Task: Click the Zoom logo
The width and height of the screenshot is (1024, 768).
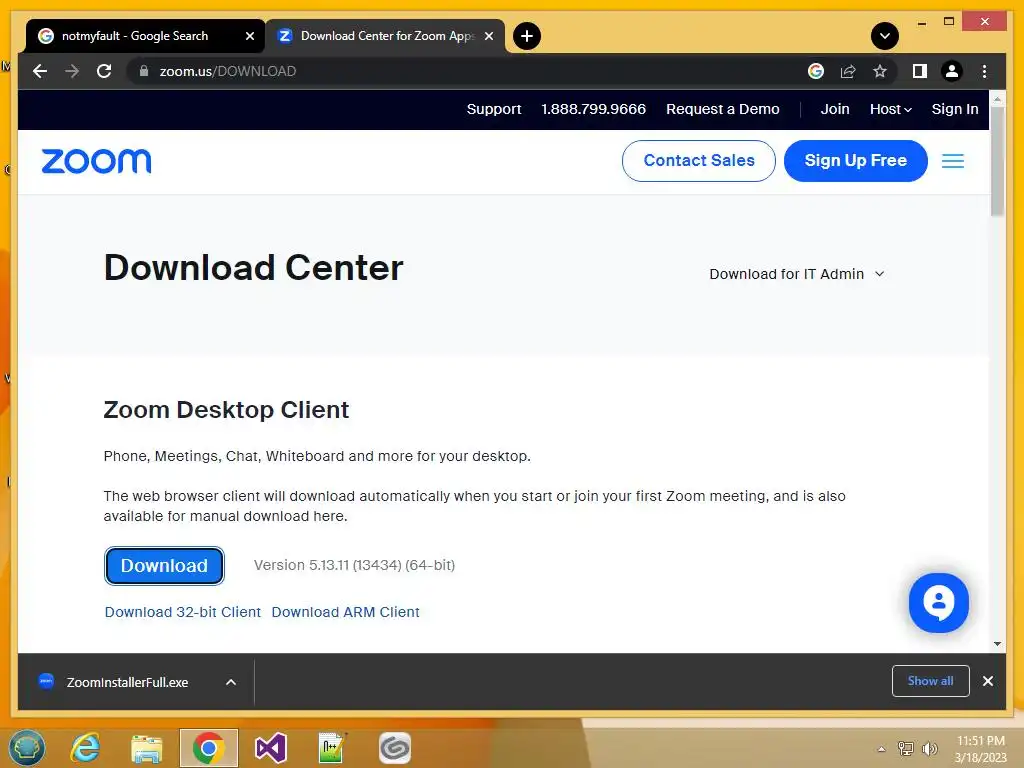Action: (x=96, y=161)
